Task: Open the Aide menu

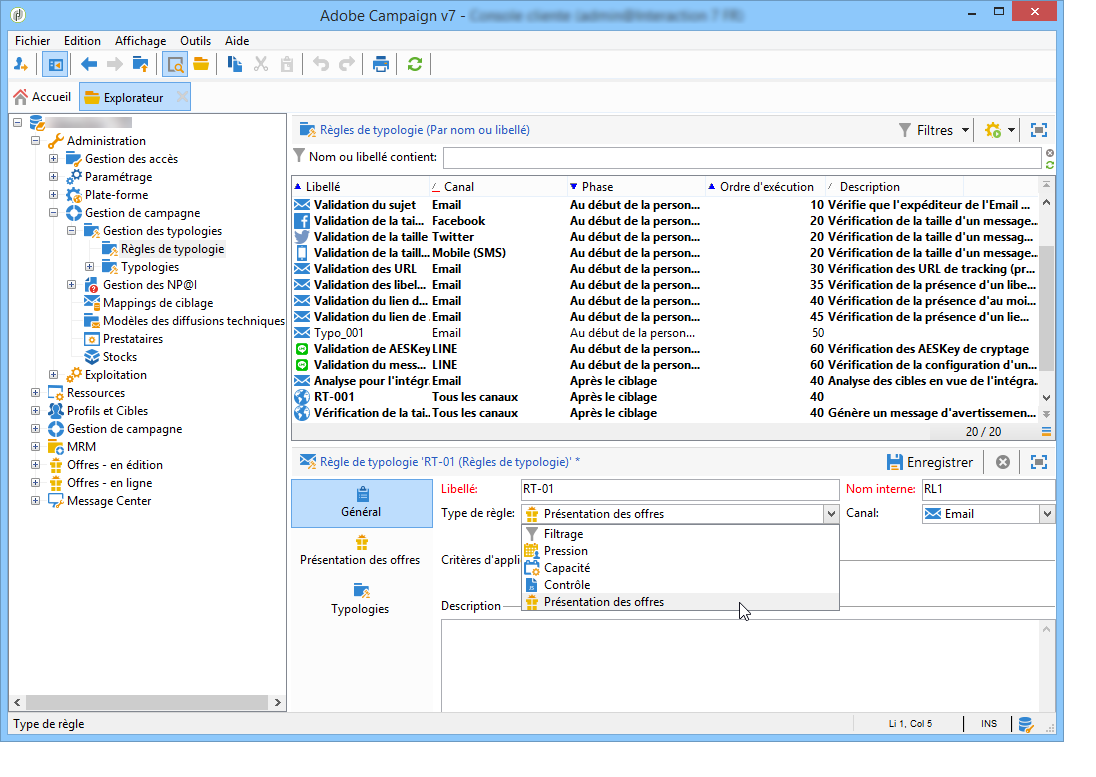Action: click(237, 41)
